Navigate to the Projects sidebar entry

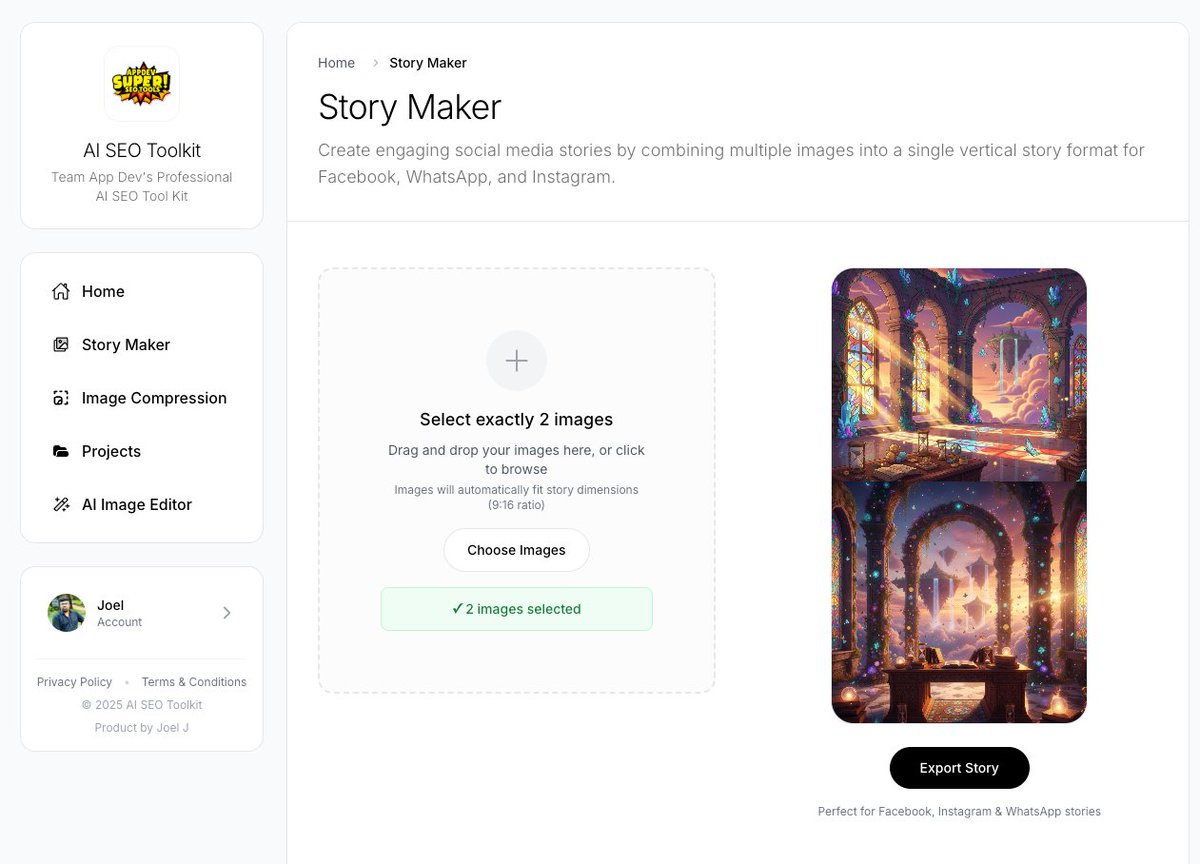110,451
